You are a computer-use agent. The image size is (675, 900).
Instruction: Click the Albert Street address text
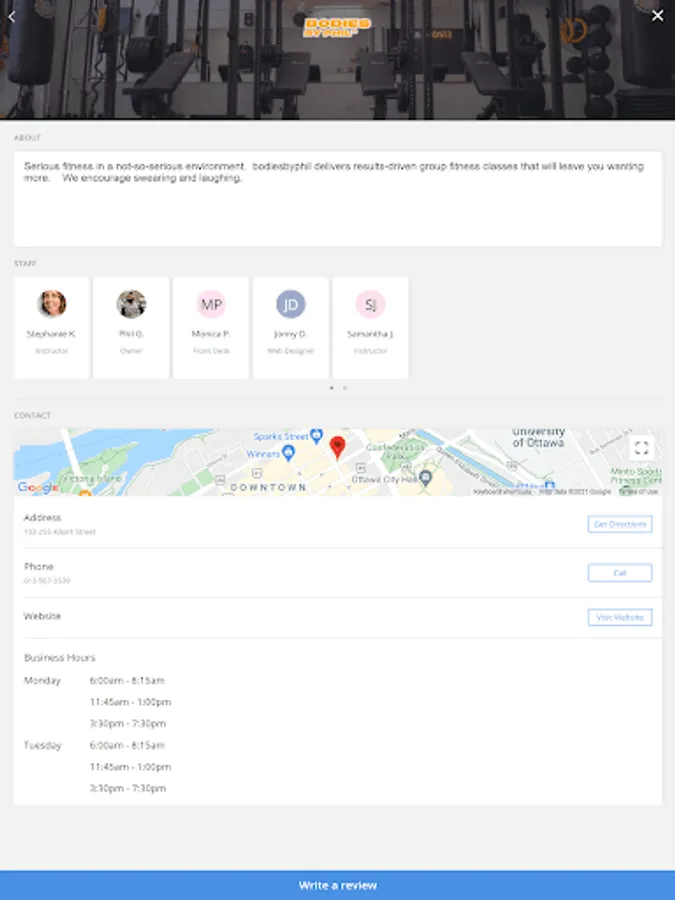60,532
